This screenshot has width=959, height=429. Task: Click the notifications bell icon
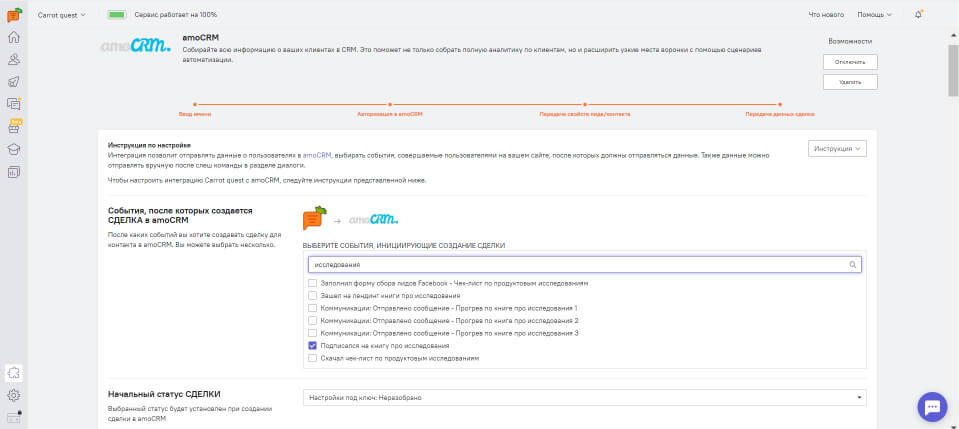pyautogui.click(x=919, y=15)
